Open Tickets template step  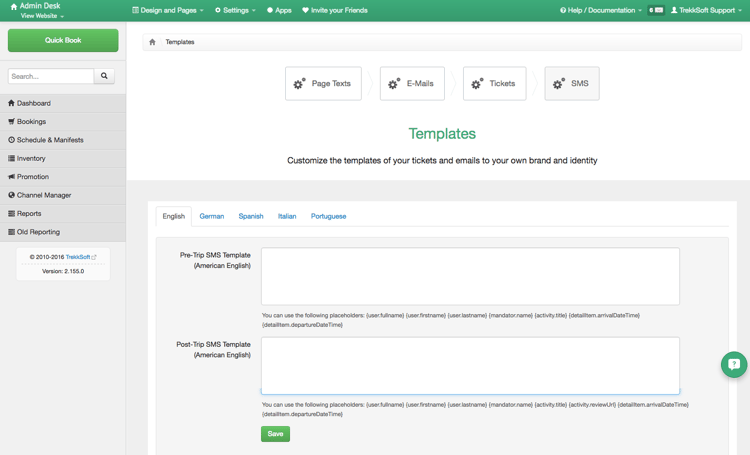tap(494, 84)
